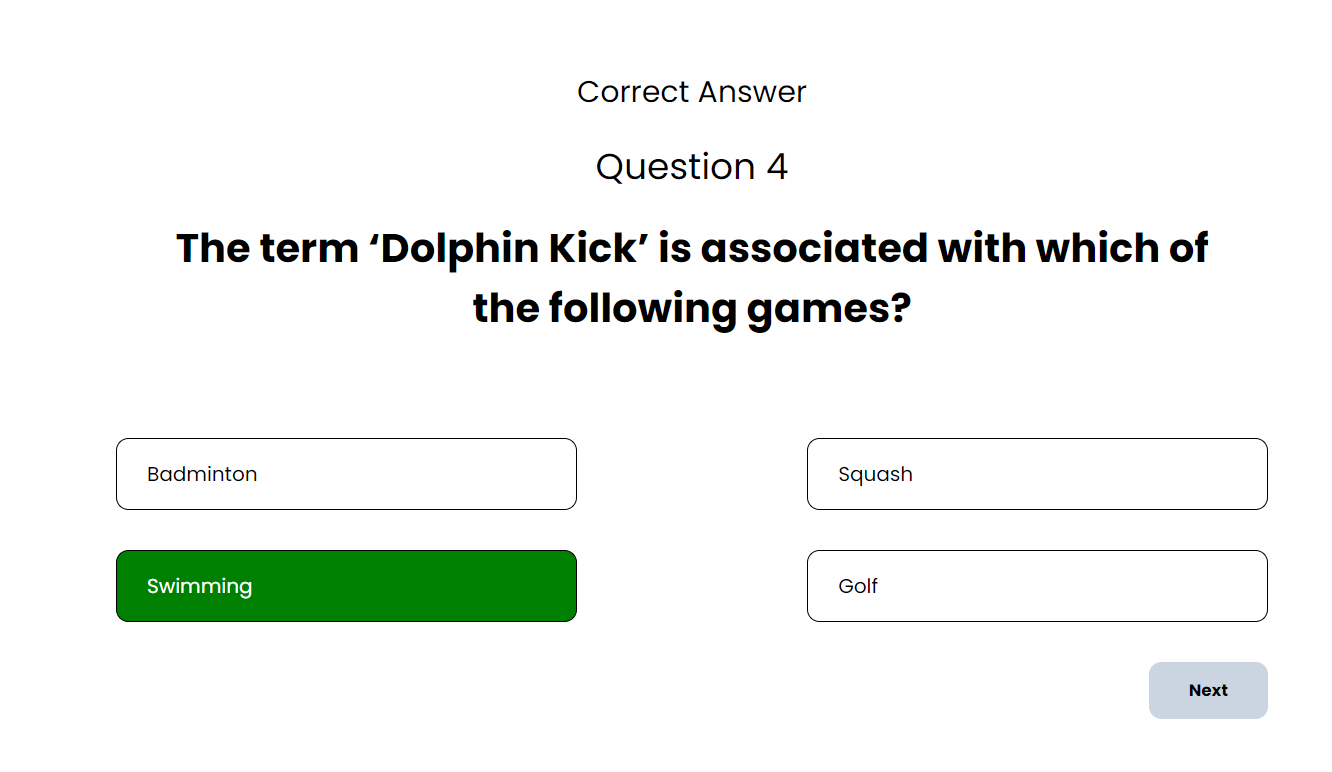Click the Question 4 label
The height and width of the screenshot is (772, 1332).
691,167
